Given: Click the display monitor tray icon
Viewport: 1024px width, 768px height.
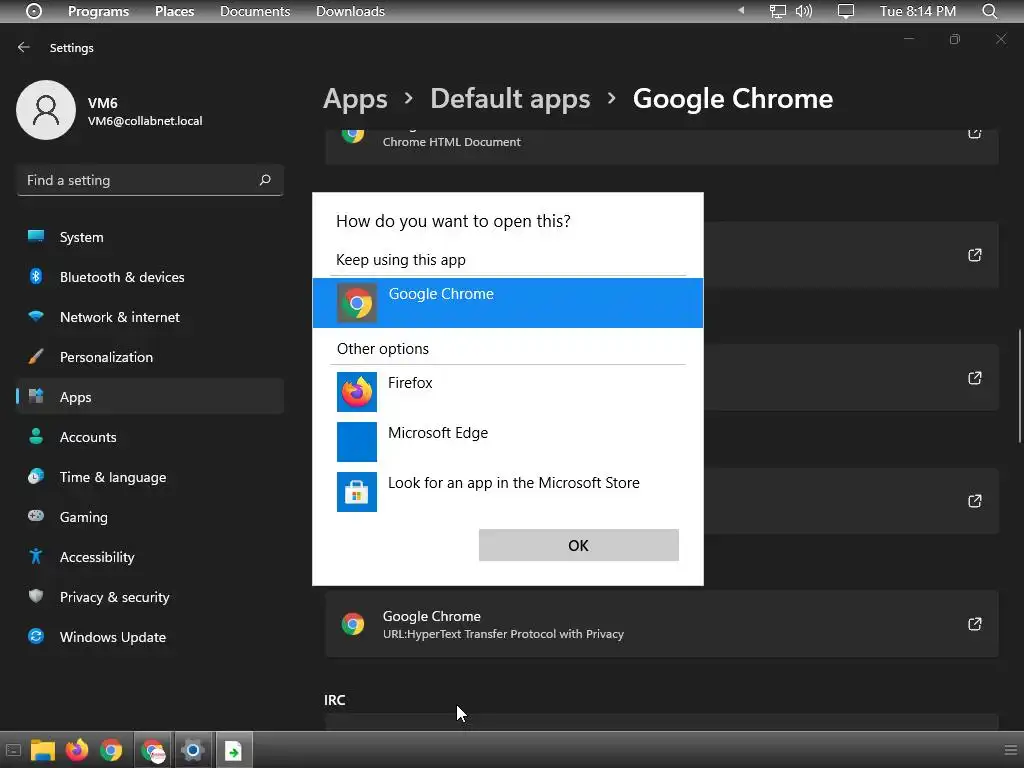Looking at the screenshot, I should [x=846, y=11].
